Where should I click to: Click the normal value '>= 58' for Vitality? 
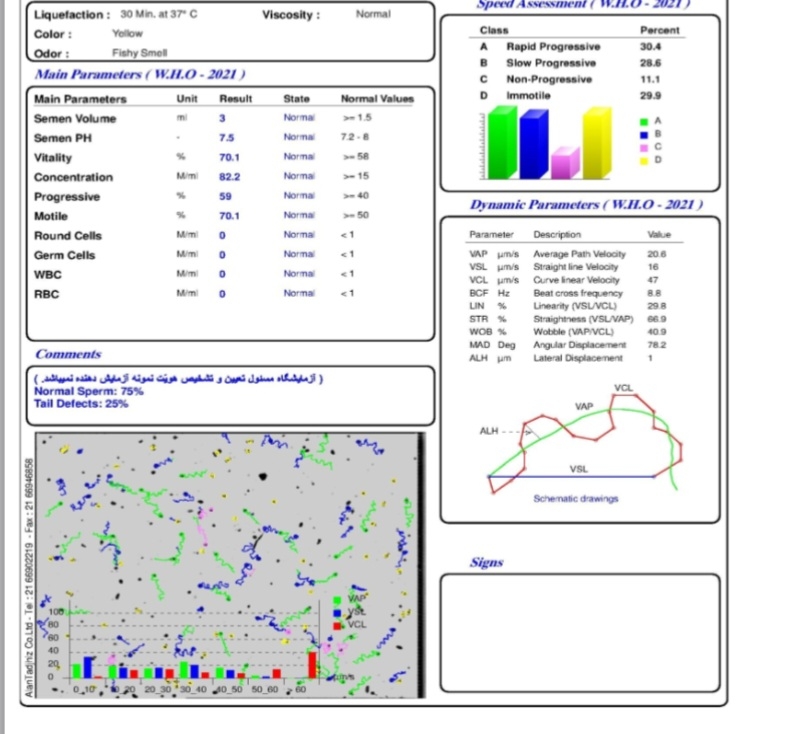click(x=356, y=156)
